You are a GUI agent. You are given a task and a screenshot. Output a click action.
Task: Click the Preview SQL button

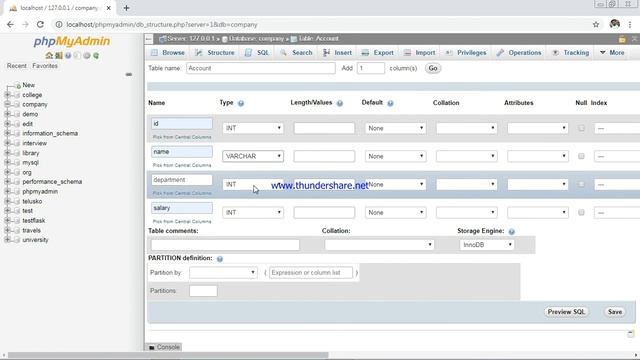[566, 312]
